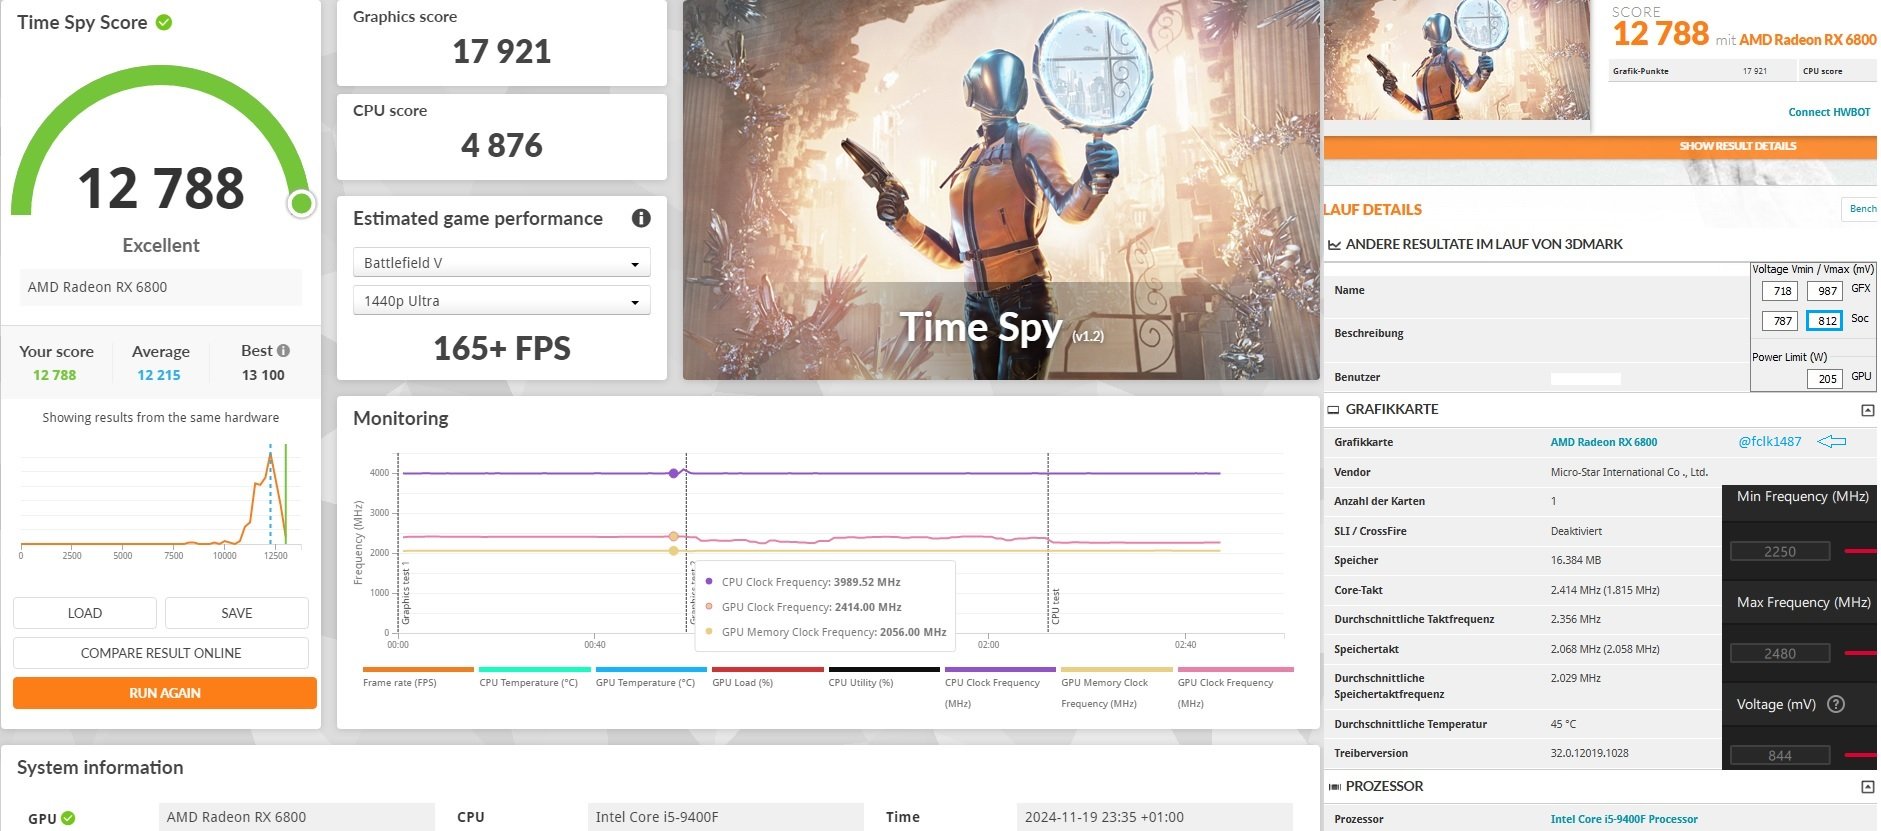This screenshot has width=1881, height=831.
Task: Click the info icon beside Best score
Action: [283, 351]
